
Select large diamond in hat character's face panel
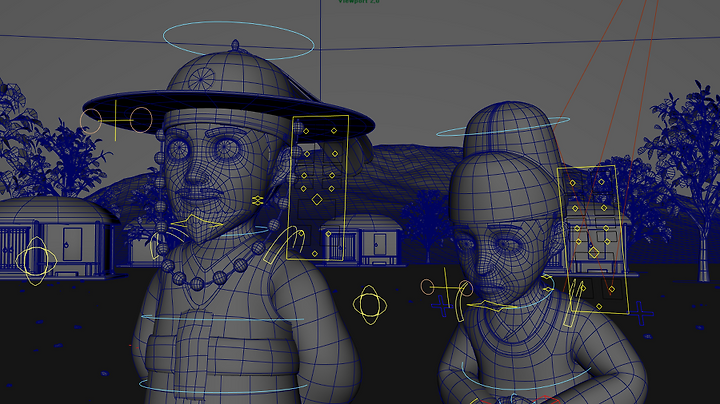click(x=317, y=199)
